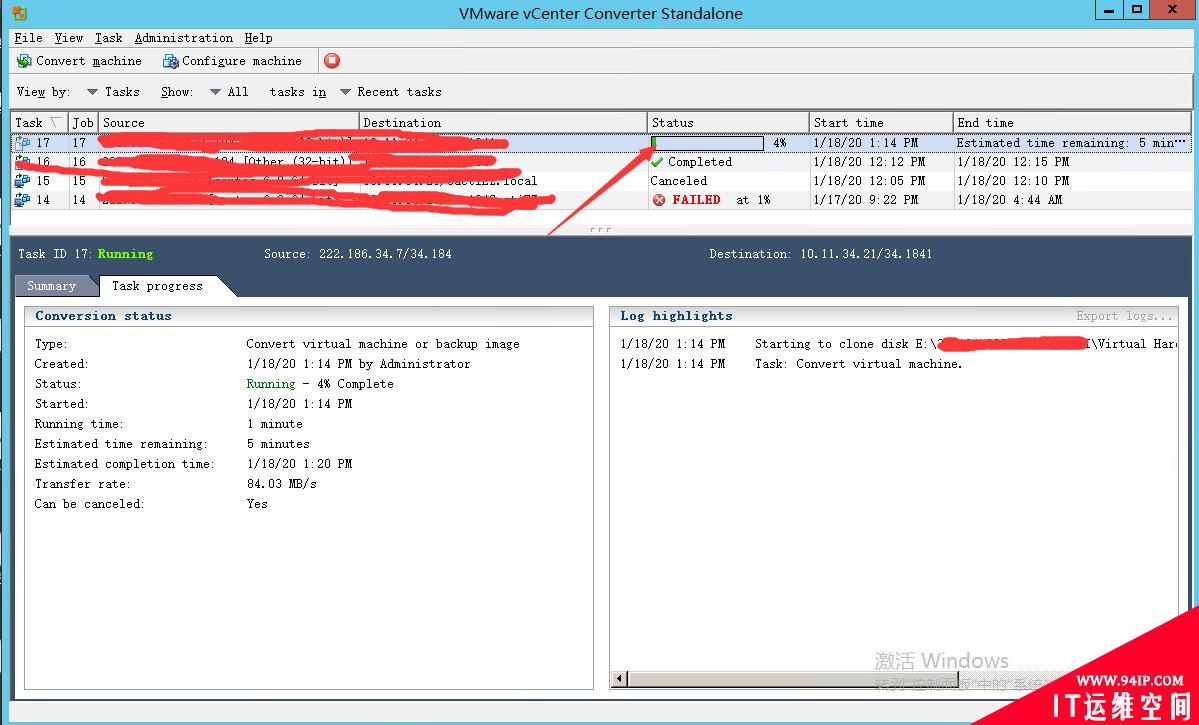Click the 1/18/20 12:15 PM end time
Viewport: 1199px width, 725px height.
[1013, 162]
